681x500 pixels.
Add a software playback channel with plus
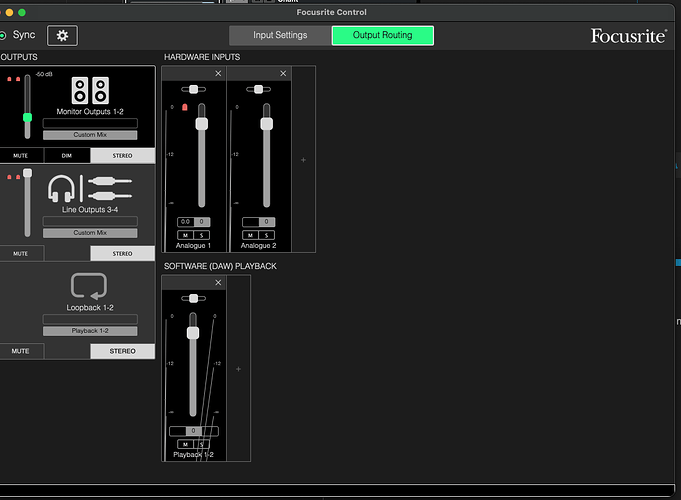pyautogui.click(x=238, y=369)
